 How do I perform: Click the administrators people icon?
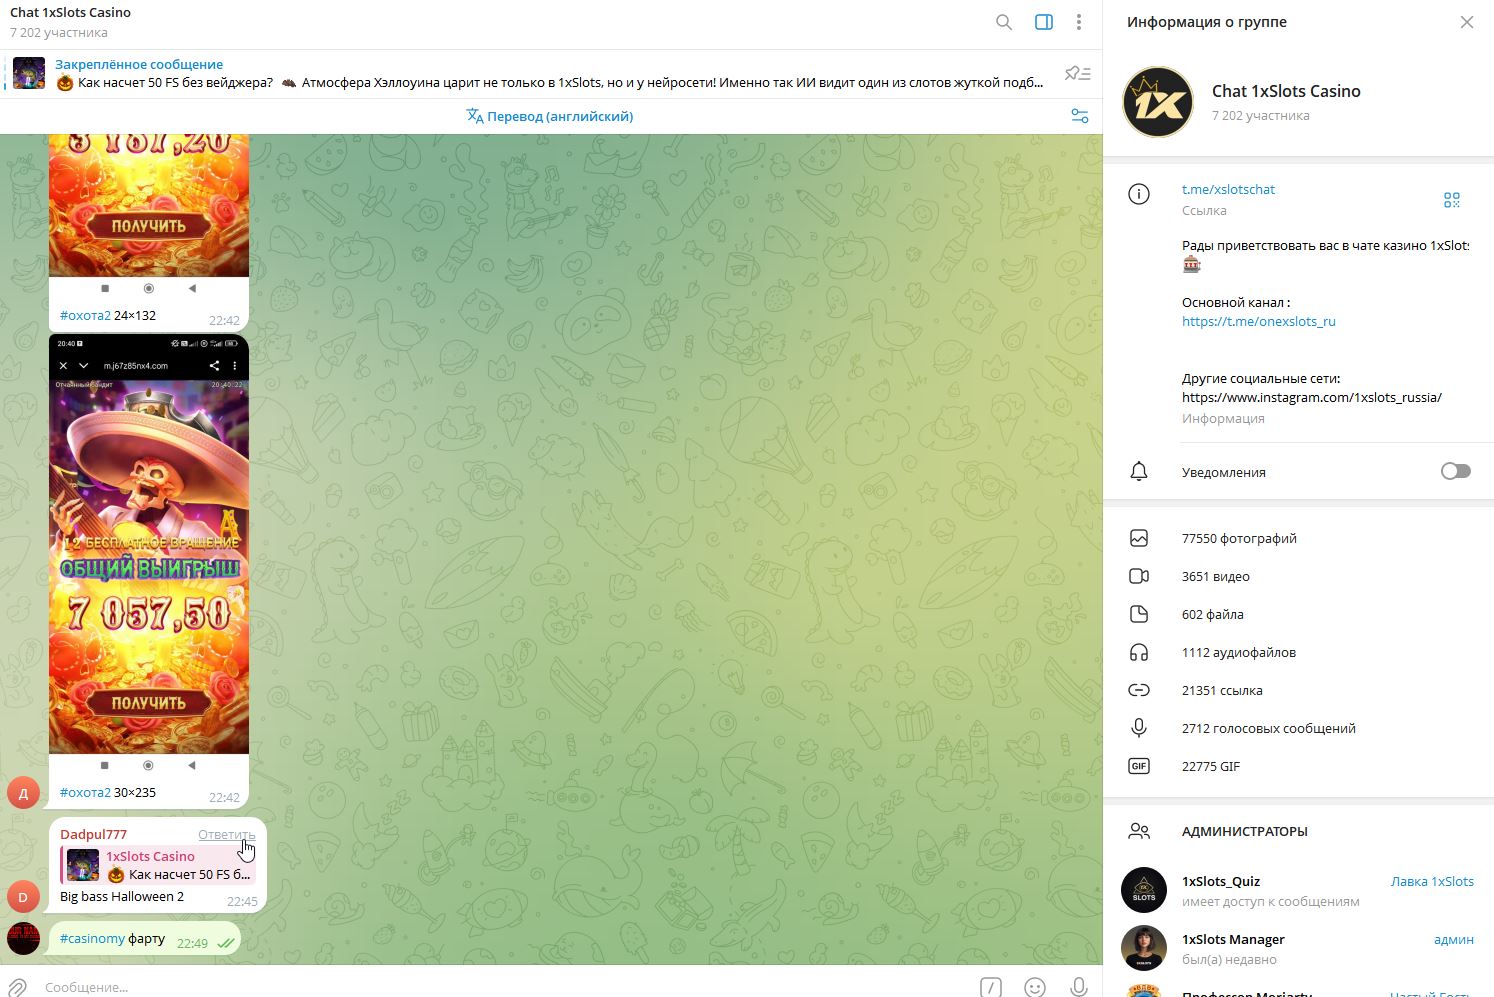(x=1139, y=831)
